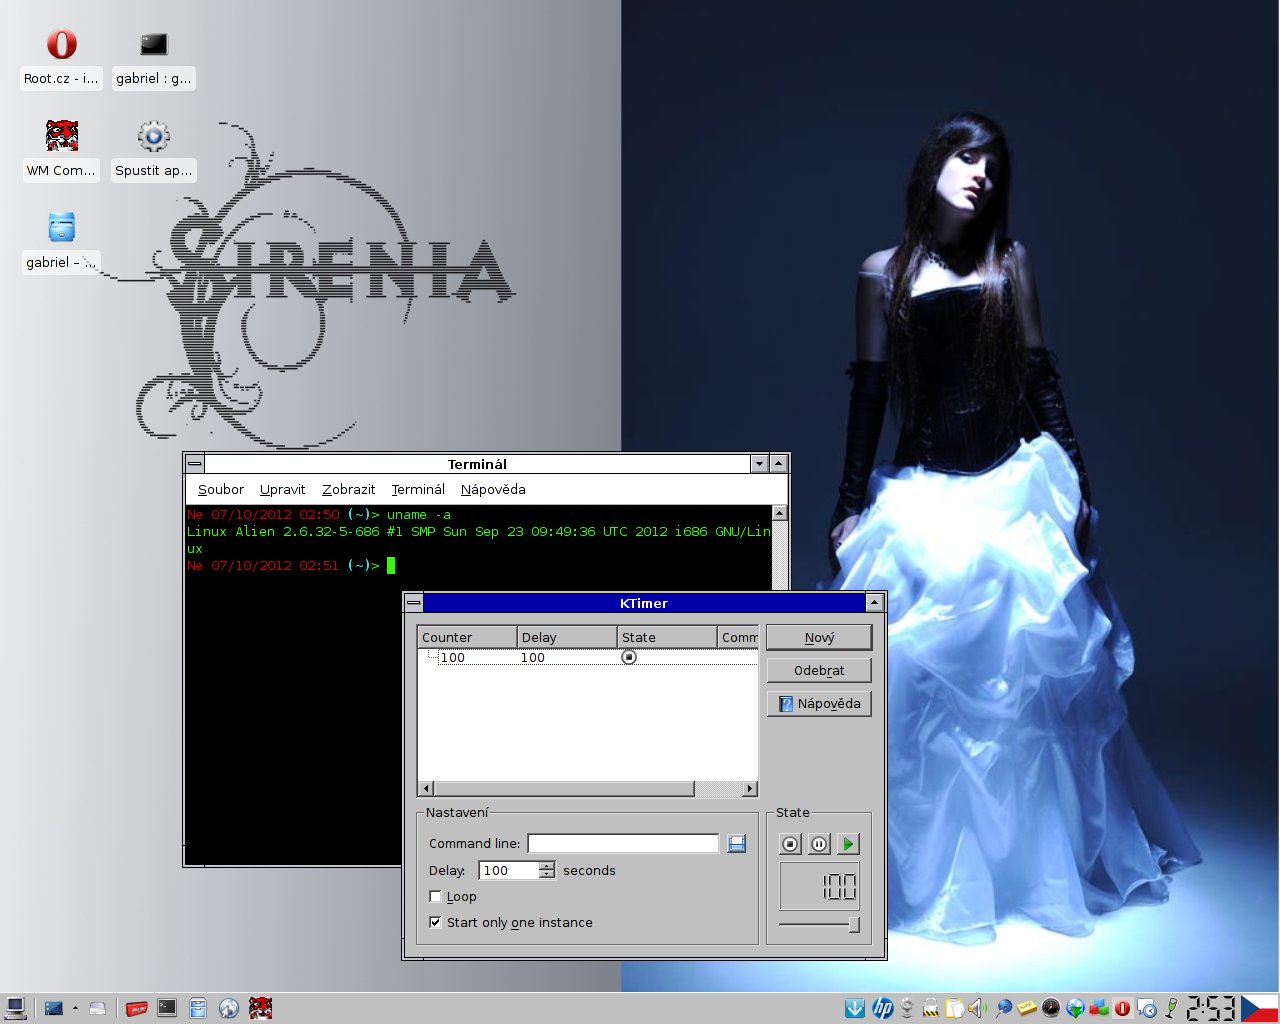Decrease the Delay value with down arrow
Screen dimensions: 1280x1024
pos(547,875)
